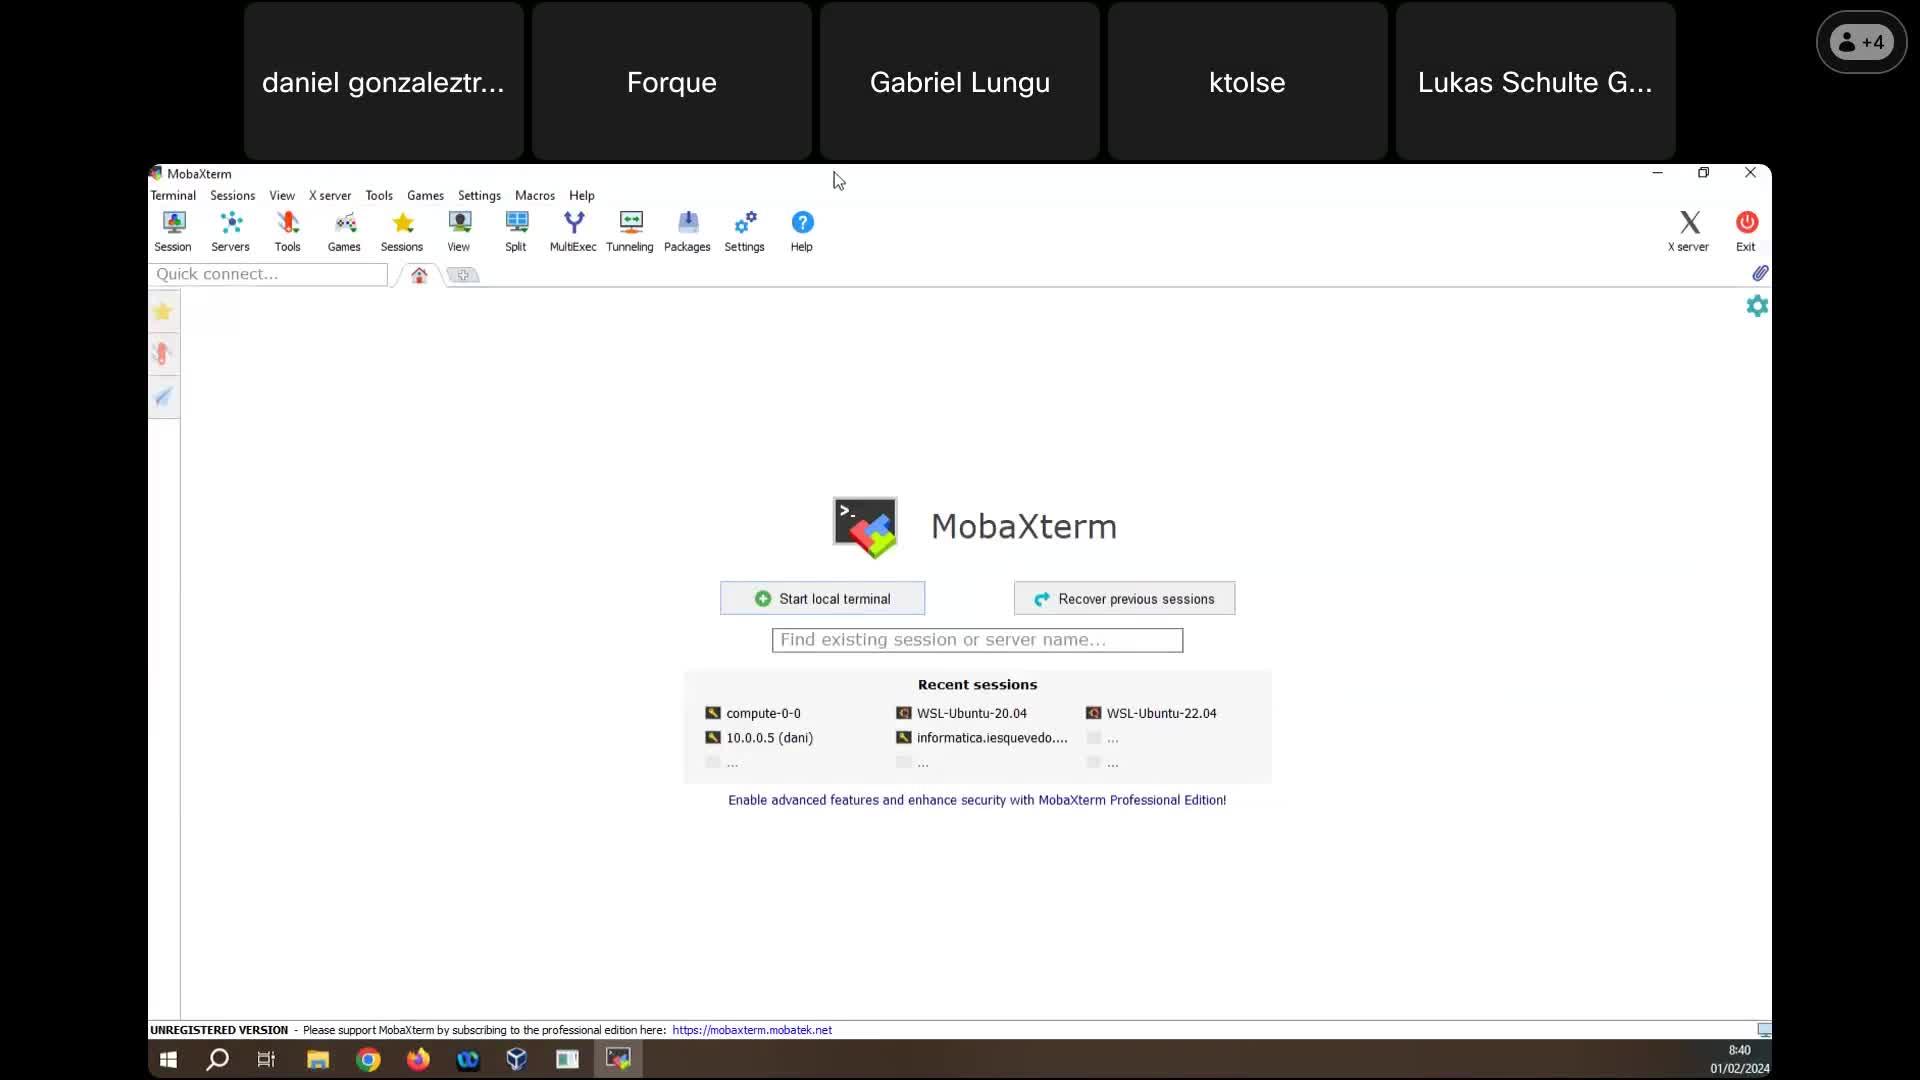Click the paperclip icon near tabs
Image resolution: width=1920 pixels, height=1080 pixels.
(x=1760, y=273)
